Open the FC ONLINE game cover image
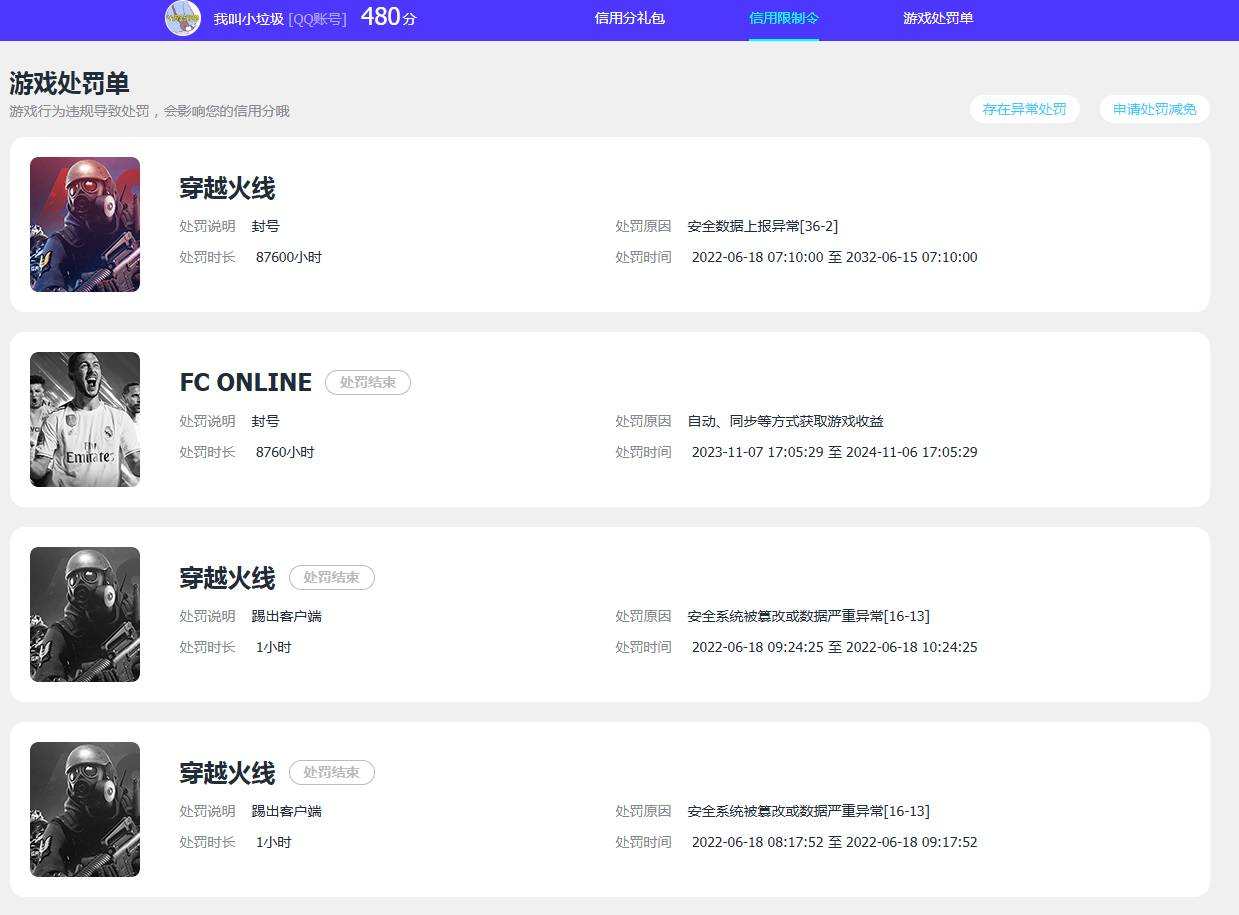Image resolution: width=1239 pixels, height=915 pixels. (x=85, y=419)
